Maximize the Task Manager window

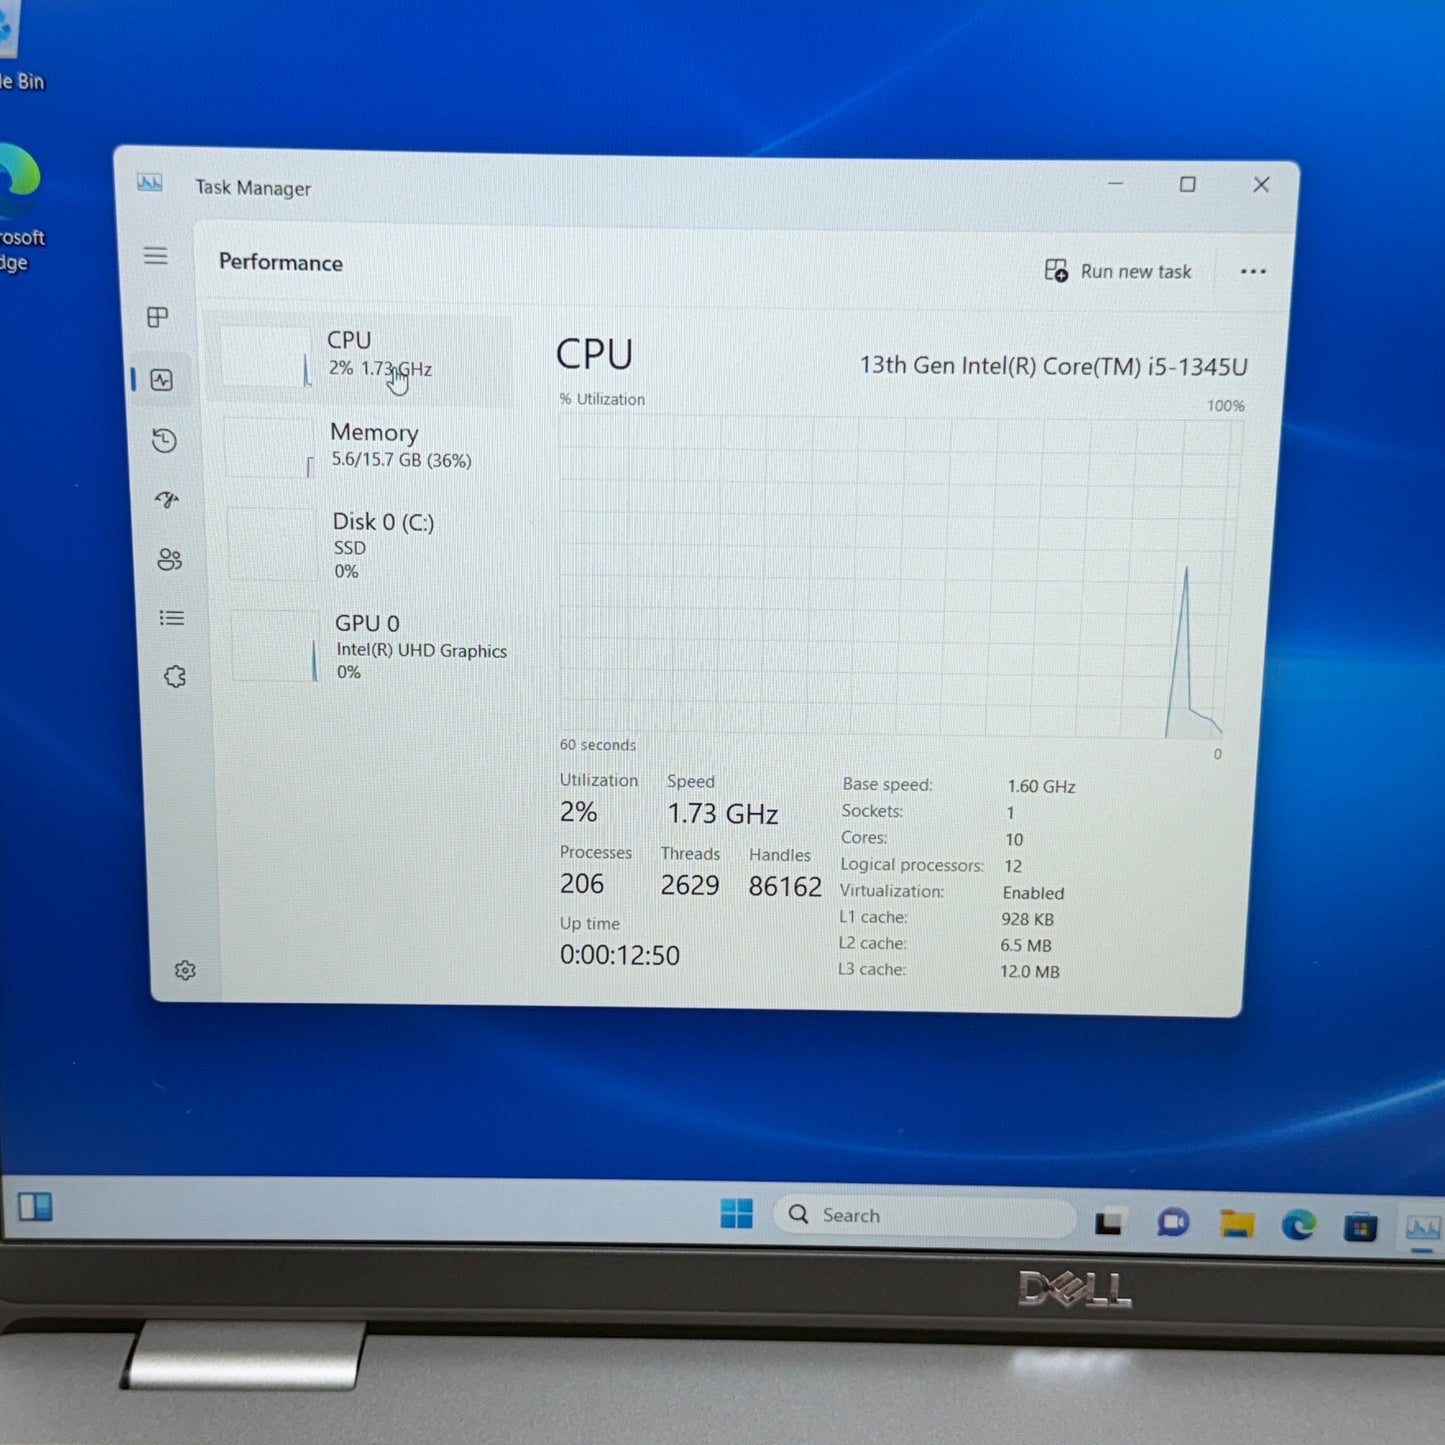click(x=1187, y=184)
